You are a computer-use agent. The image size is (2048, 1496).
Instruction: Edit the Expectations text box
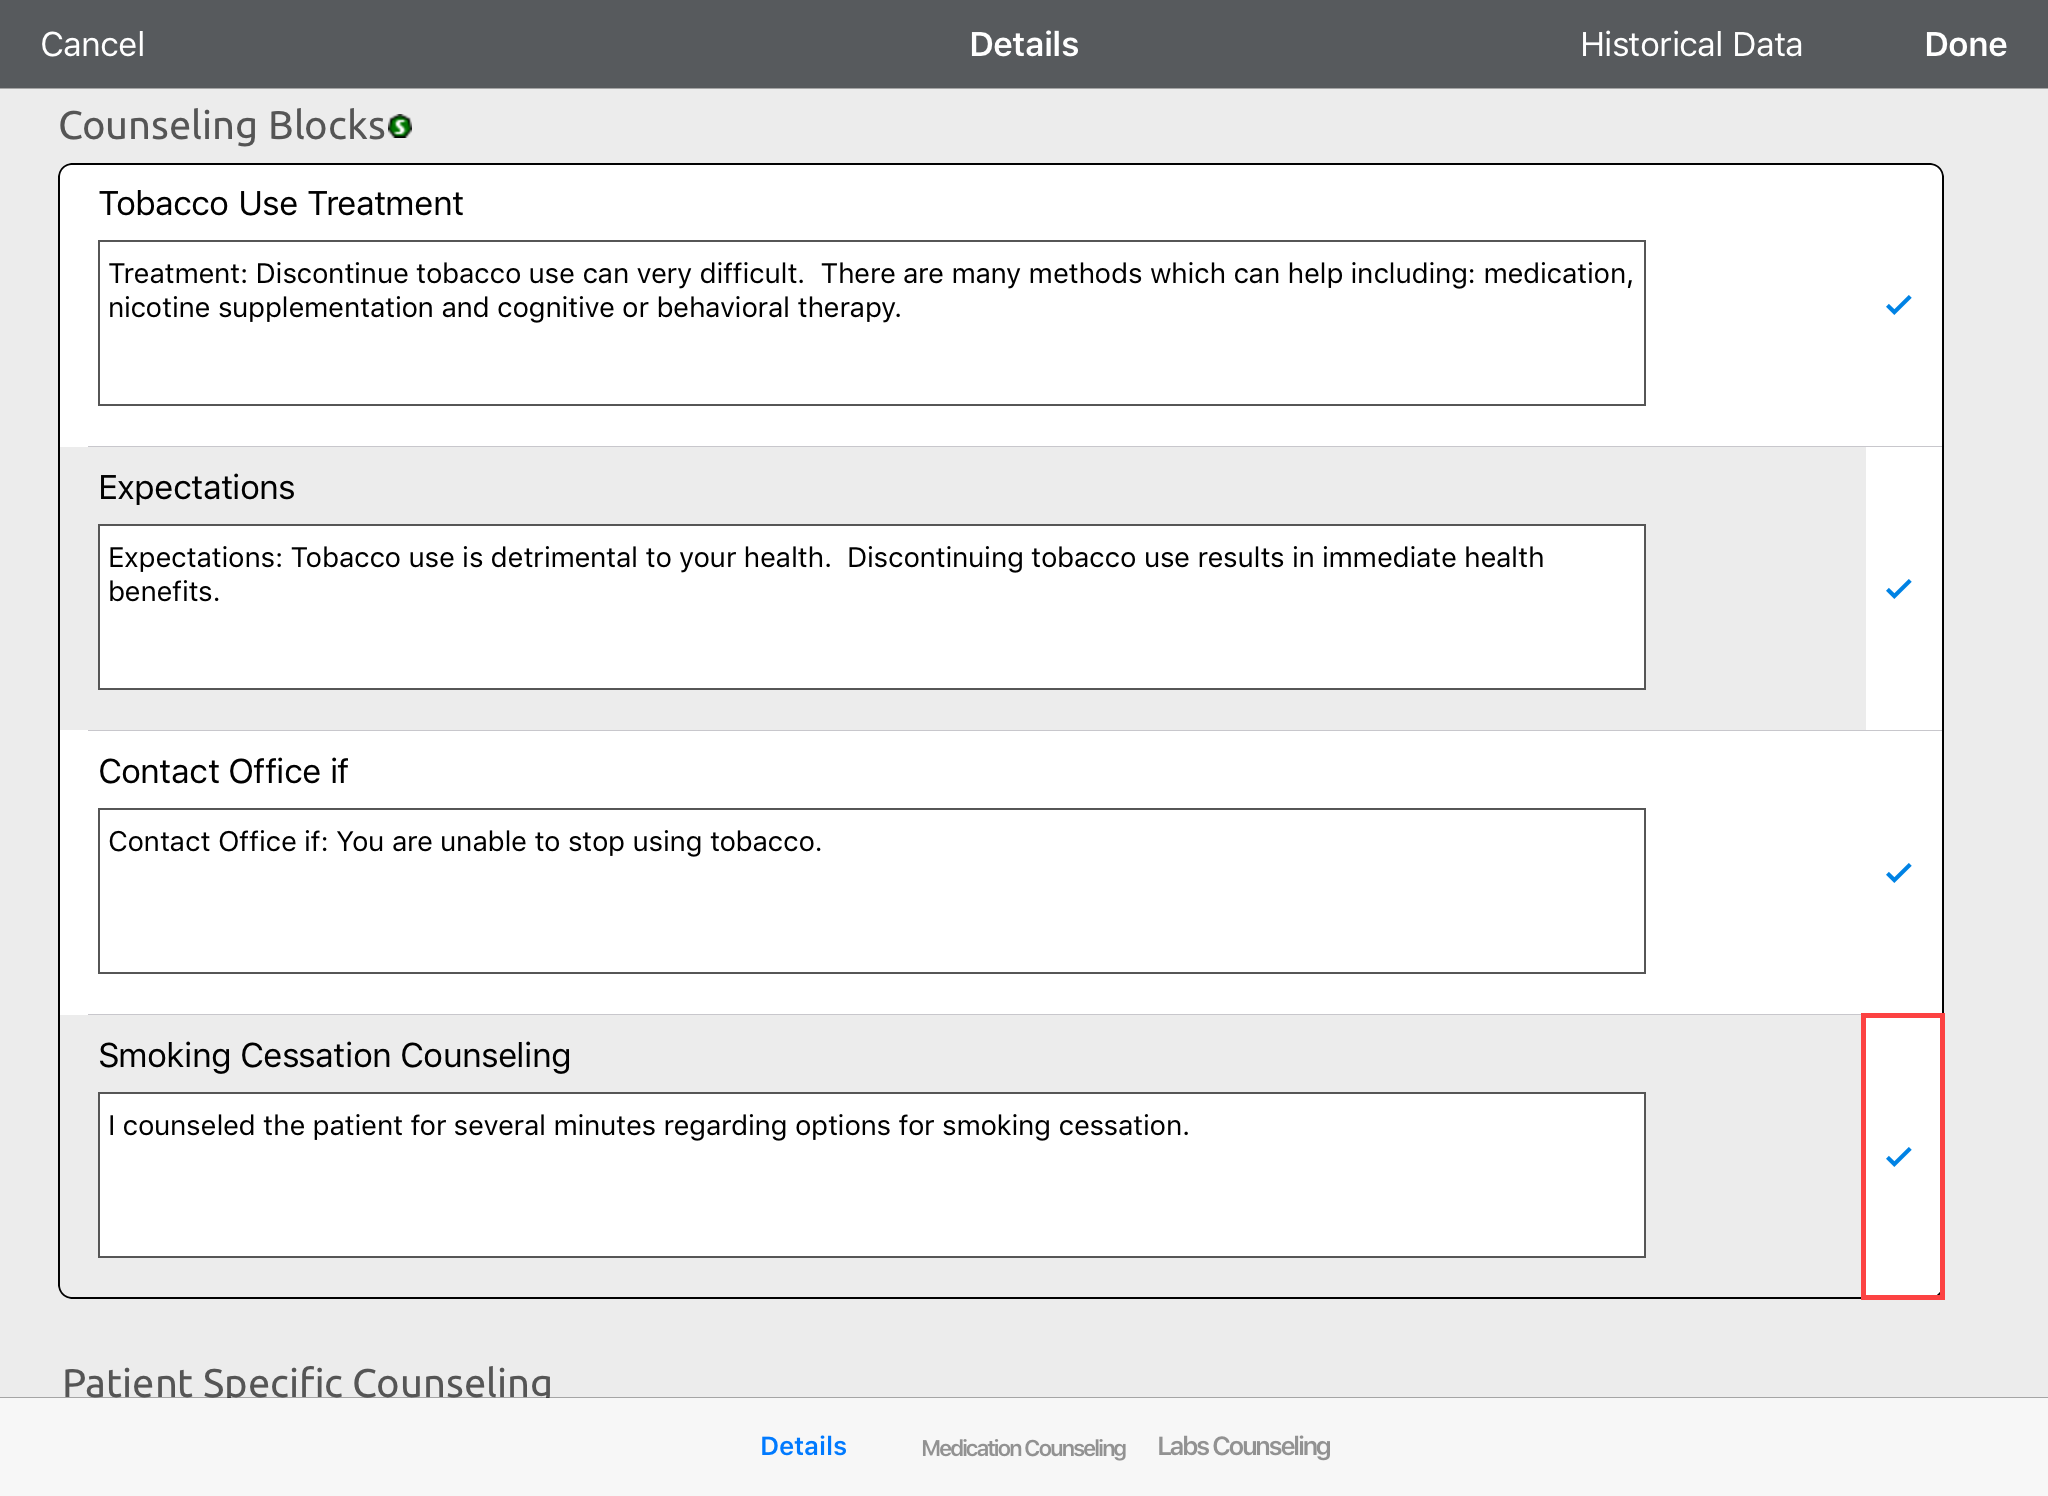pyautogui.click(x=871, y=607)
